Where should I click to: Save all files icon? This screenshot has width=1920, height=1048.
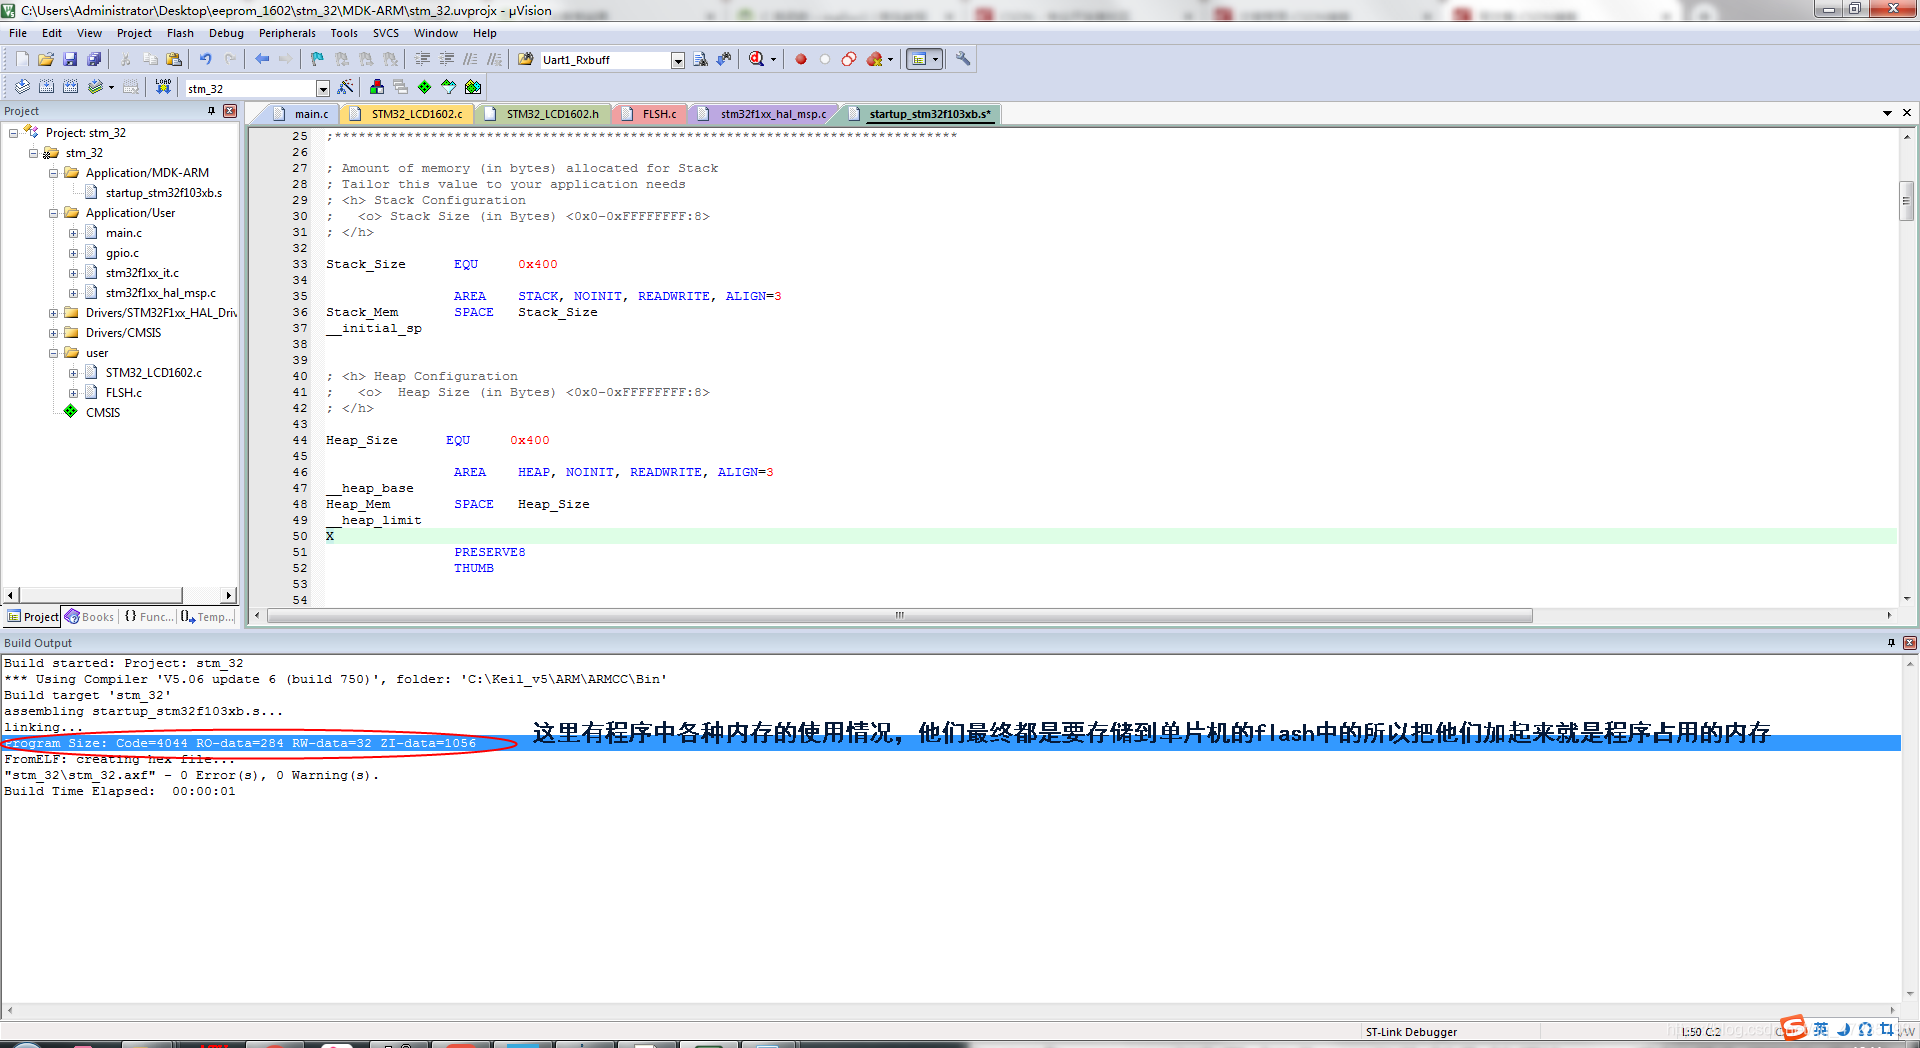[94, 59]
